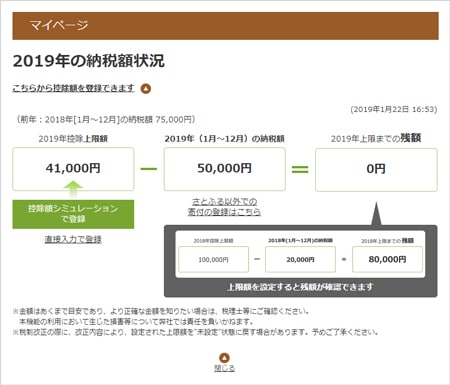Click the 2019年(1月〜12月)の納税額 label

[x=225, y=139]
